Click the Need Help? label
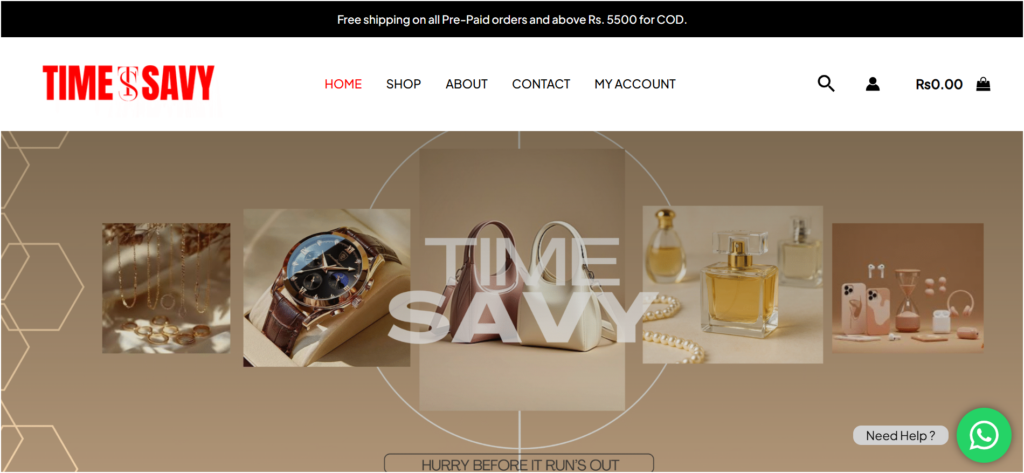Viewport: 1024px width, 473px height. (900, 435)
